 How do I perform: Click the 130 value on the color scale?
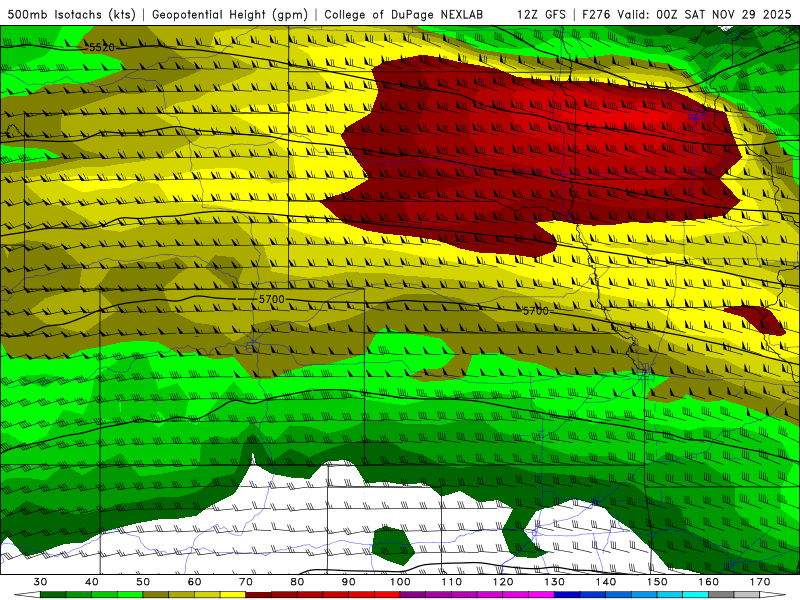555,582
